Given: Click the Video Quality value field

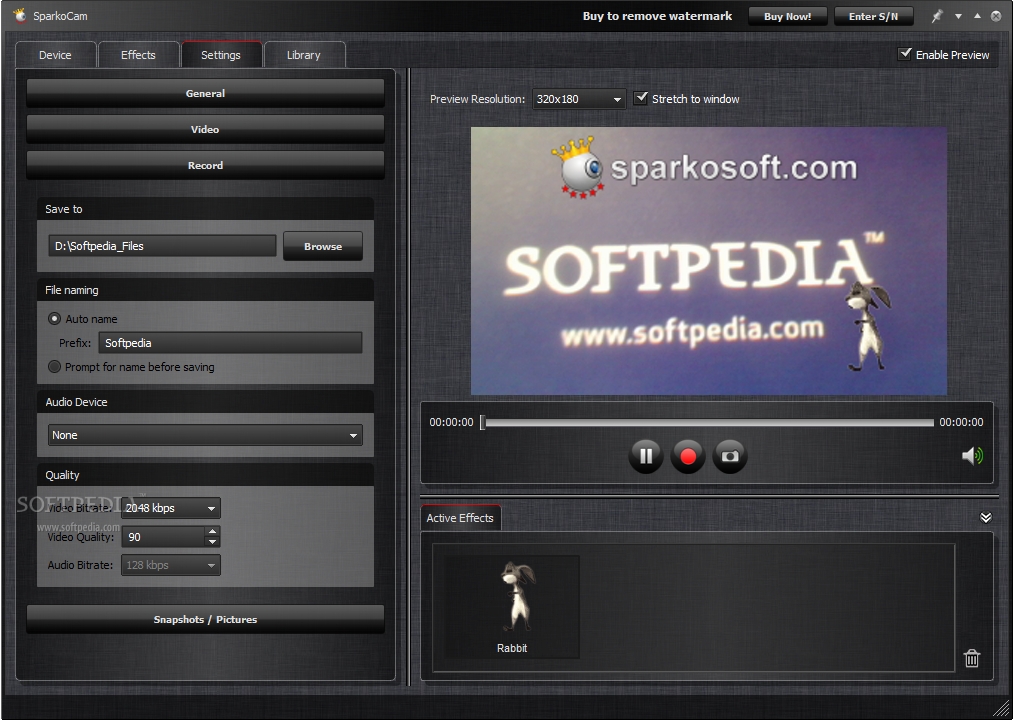Looking at the screenshot, I should point(163,536).
